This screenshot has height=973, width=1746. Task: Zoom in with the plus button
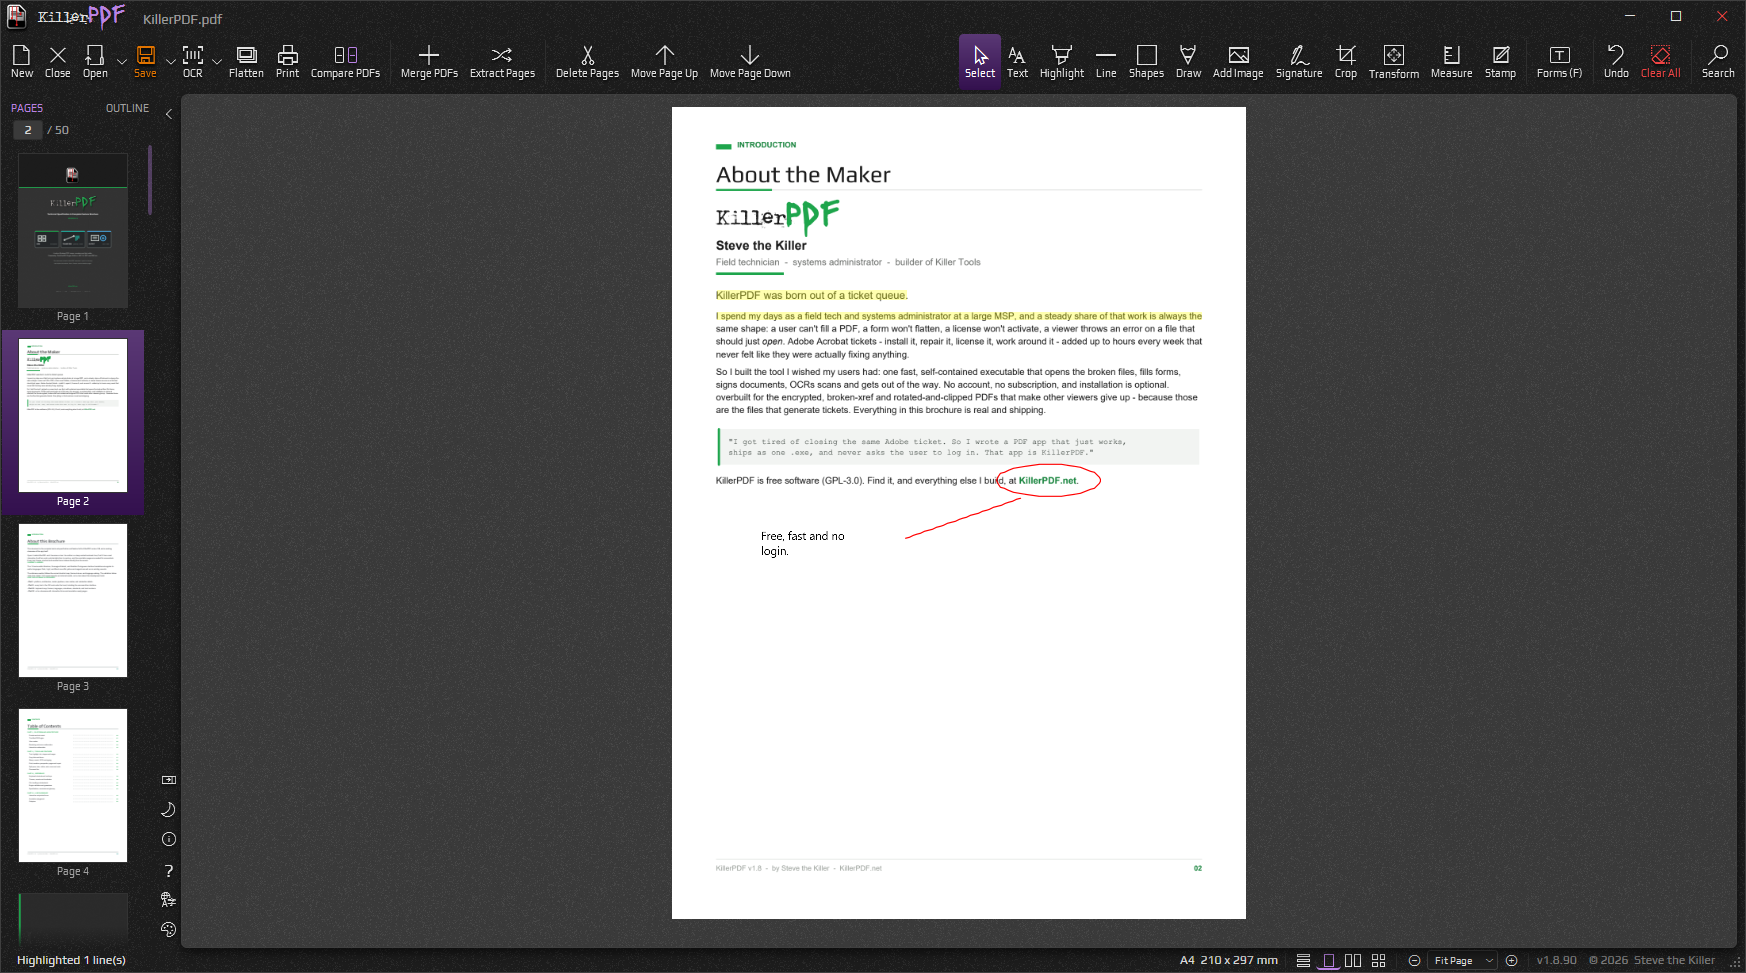pyautogui.click(x=1512, y=960)
